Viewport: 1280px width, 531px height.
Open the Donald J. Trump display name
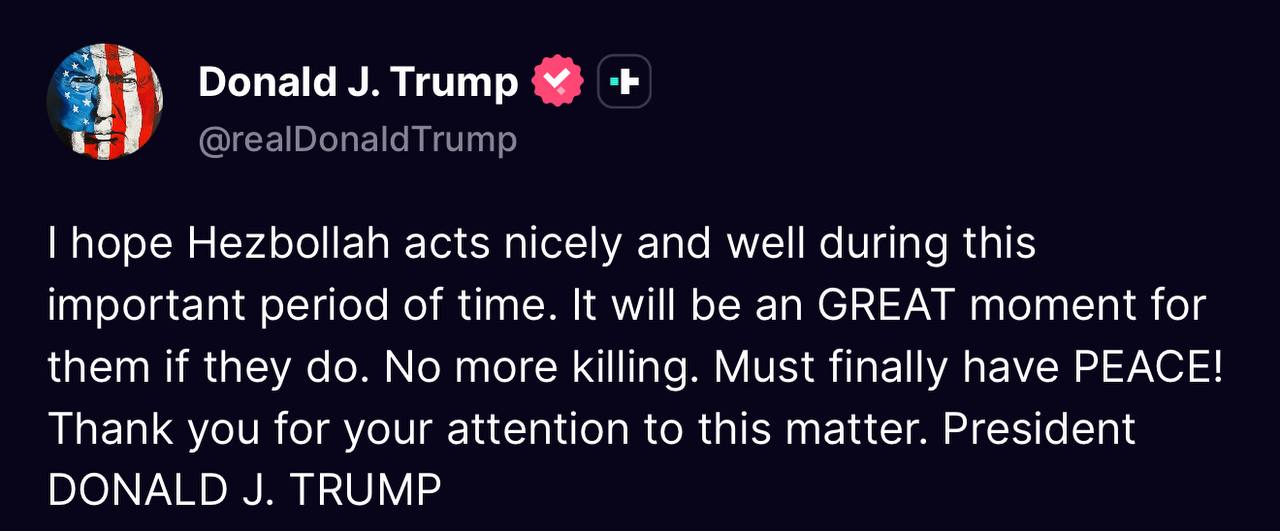coord(358,82)
